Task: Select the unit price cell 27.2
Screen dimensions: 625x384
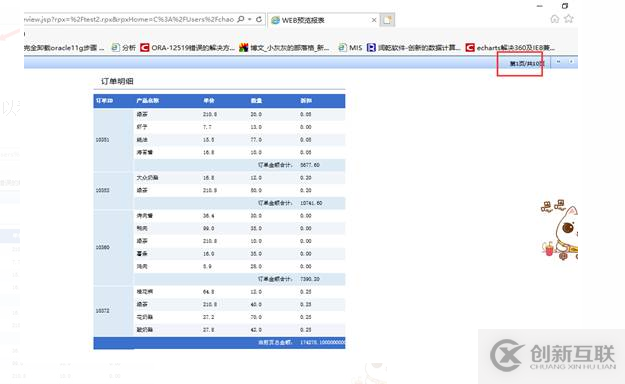Action: [208, 317]
